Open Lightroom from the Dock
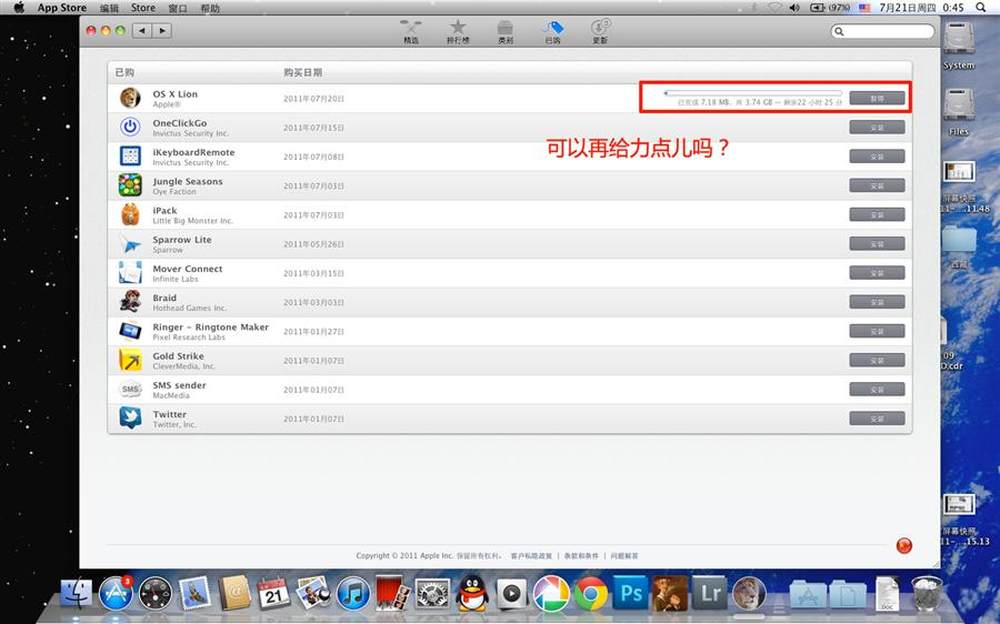The height and width of the screenshot is (624, 1000). 709,593
